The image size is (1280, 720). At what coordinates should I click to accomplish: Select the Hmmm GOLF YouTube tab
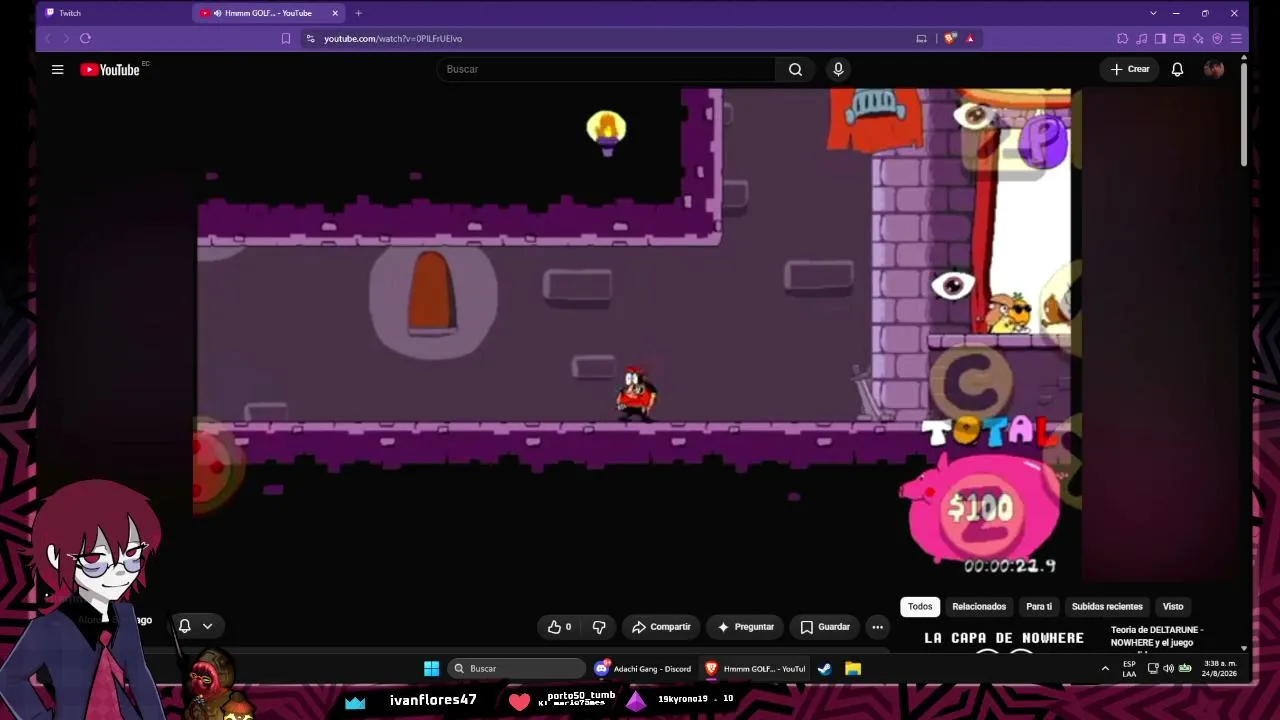[x=269, y=13]
